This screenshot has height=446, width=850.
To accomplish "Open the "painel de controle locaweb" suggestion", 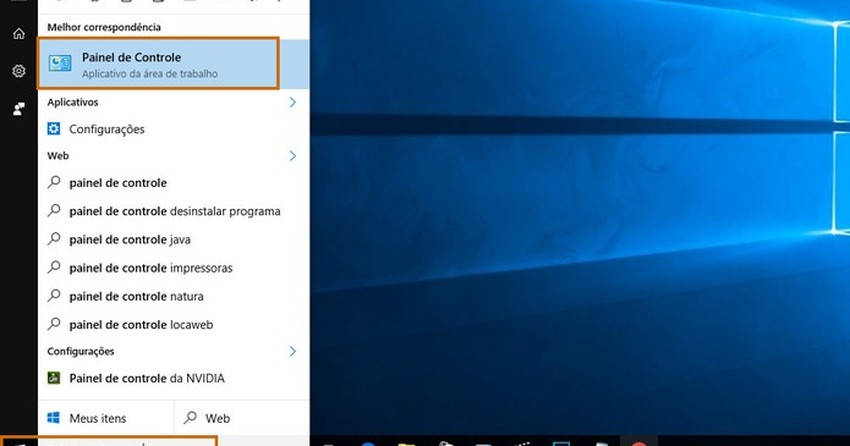I will coord(173,325).
